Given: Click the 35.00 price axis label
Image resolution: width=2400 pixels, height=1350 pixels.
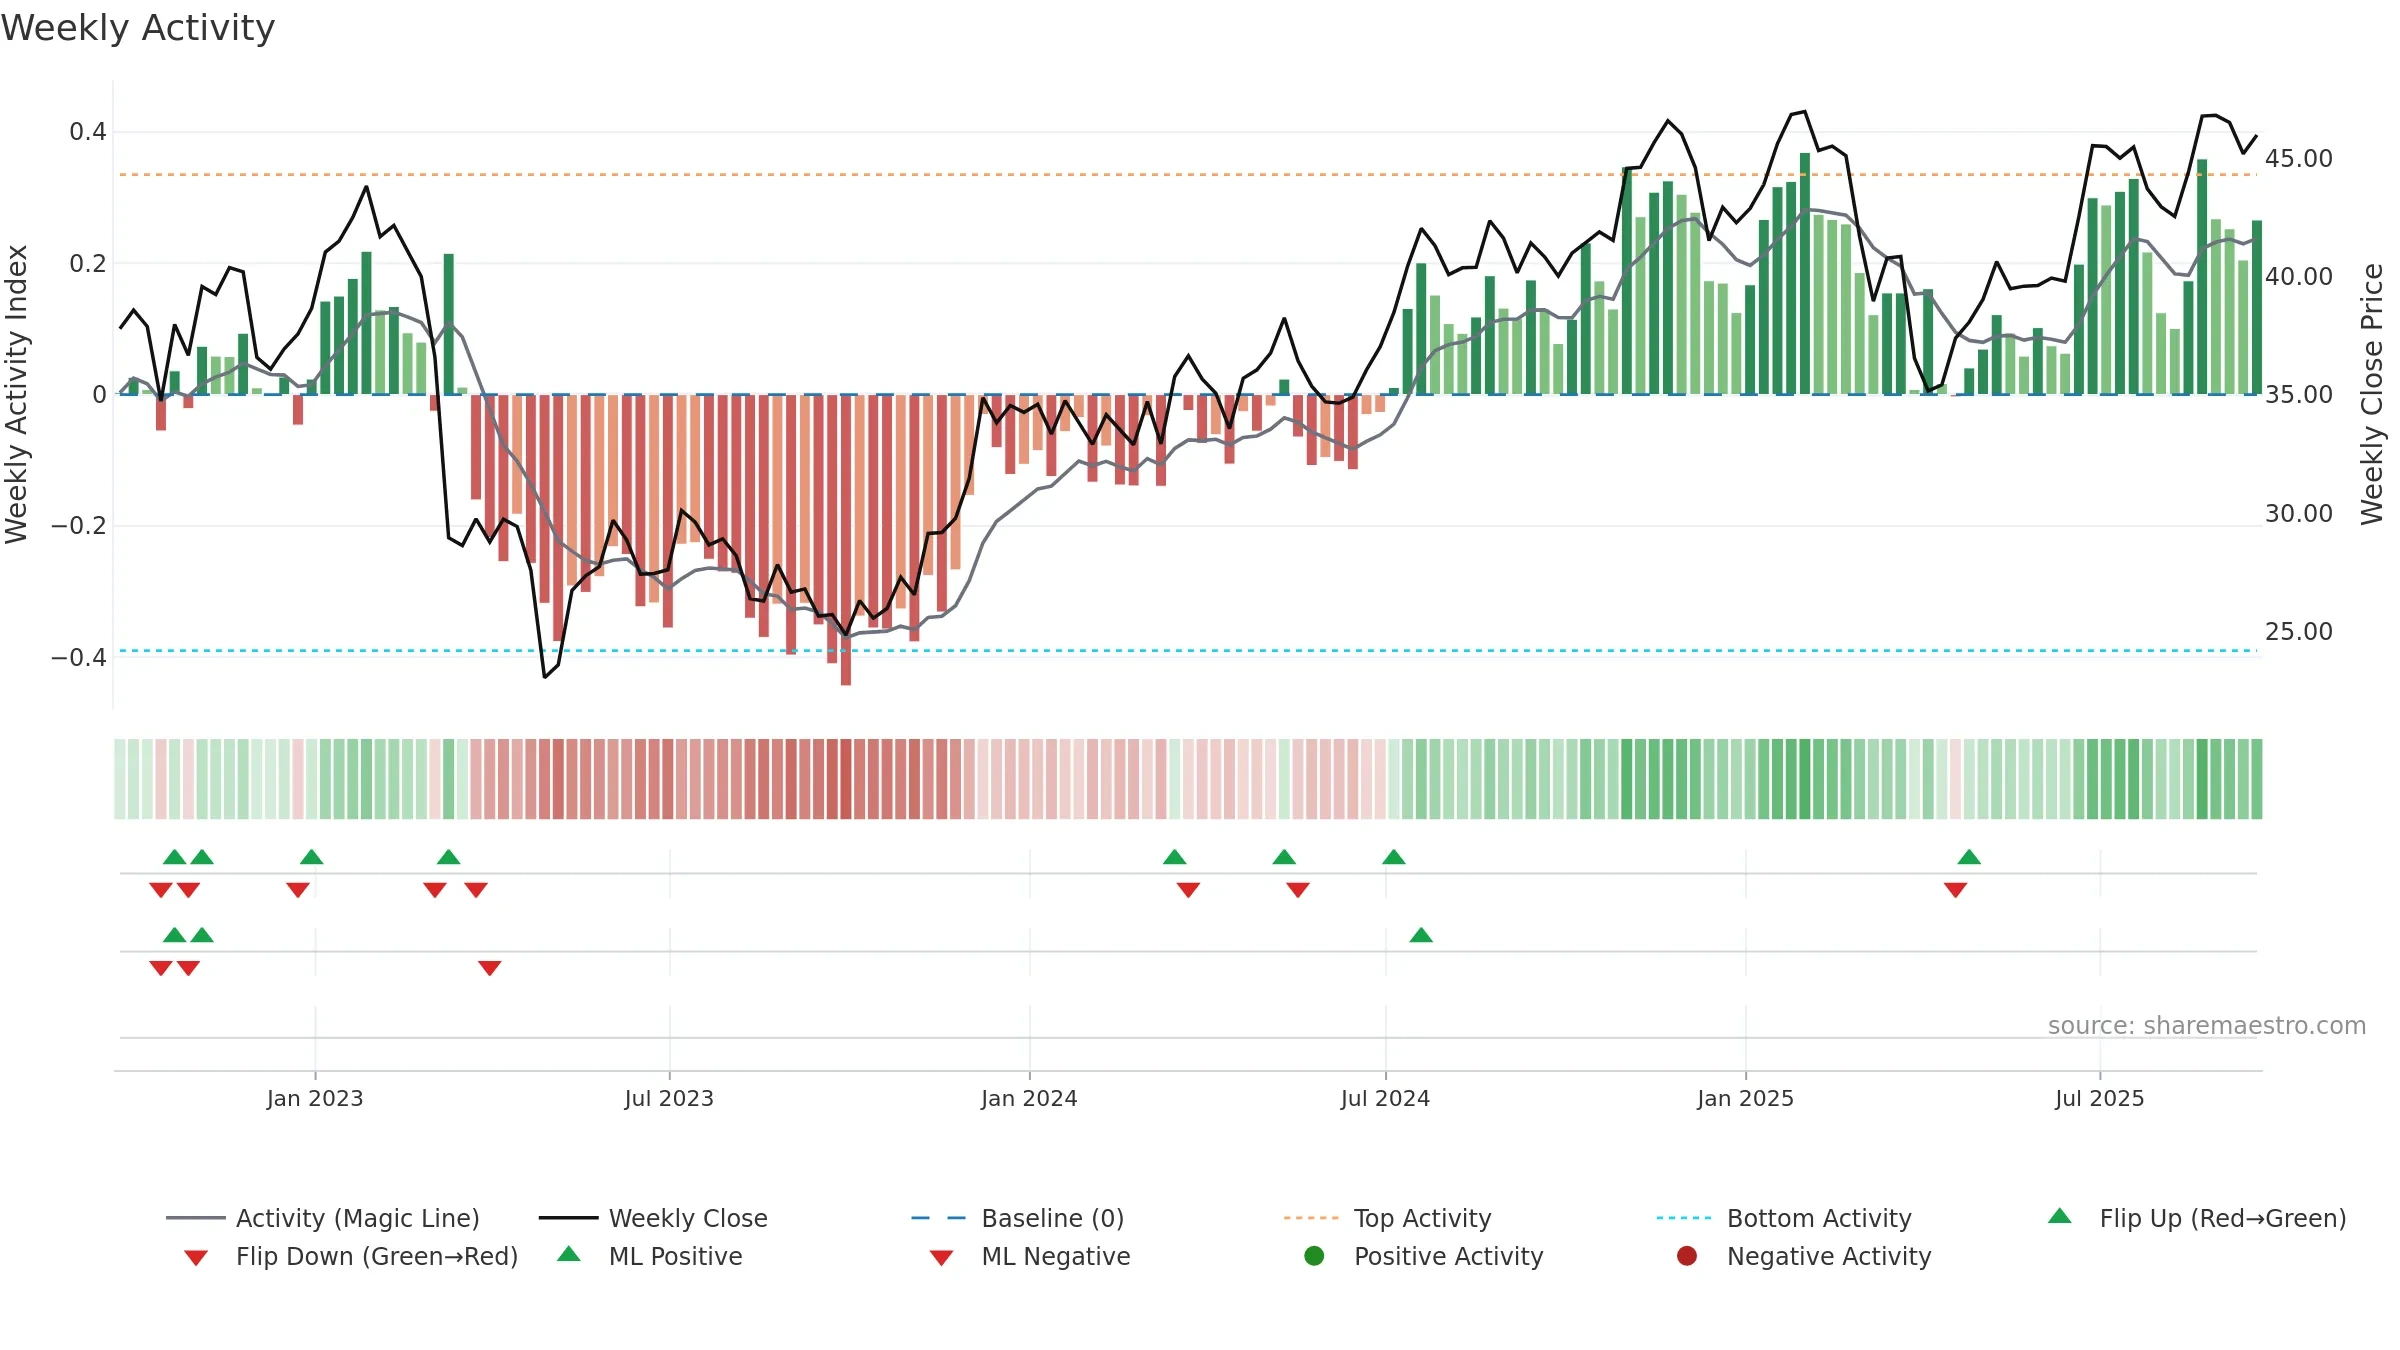Looking at the screenshot, I should [2298, 394].
